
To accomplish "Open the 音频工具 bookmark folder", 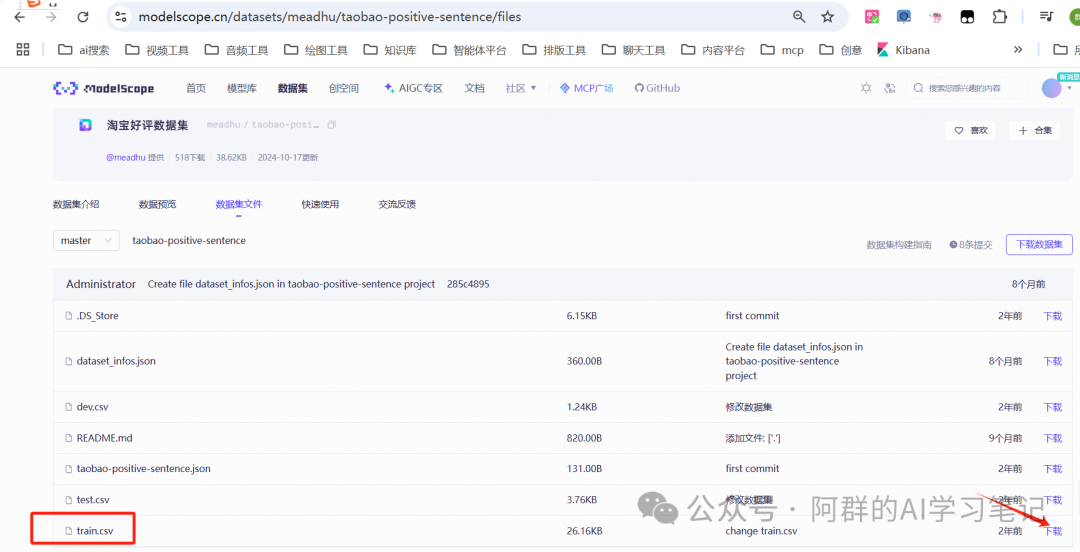I will point(236,50).
